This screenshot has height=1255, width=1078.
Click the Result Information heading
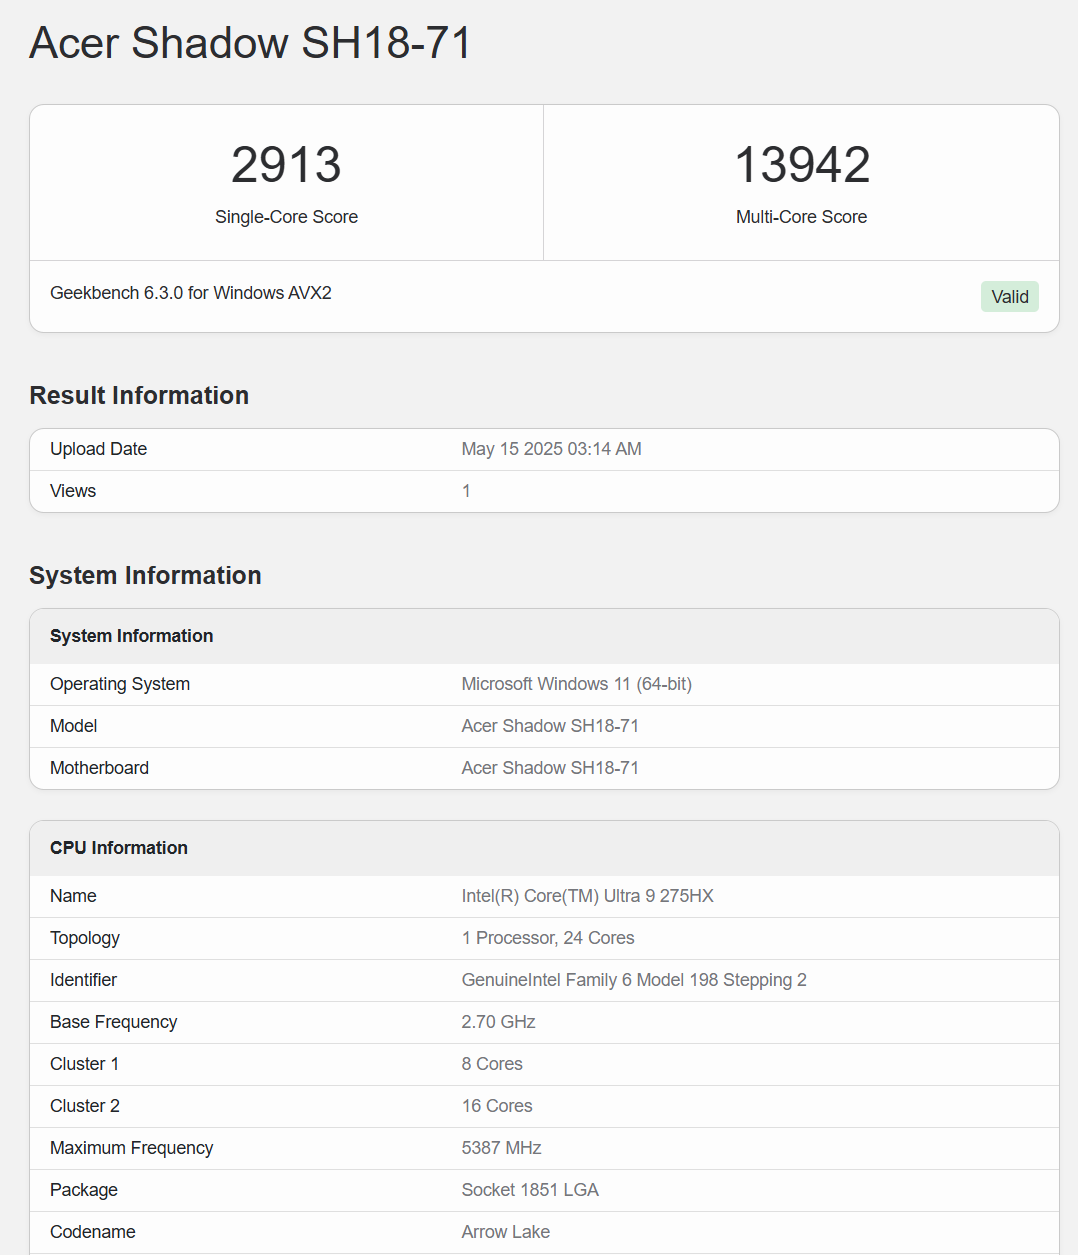pyautogui.click(x=139, y=395)
